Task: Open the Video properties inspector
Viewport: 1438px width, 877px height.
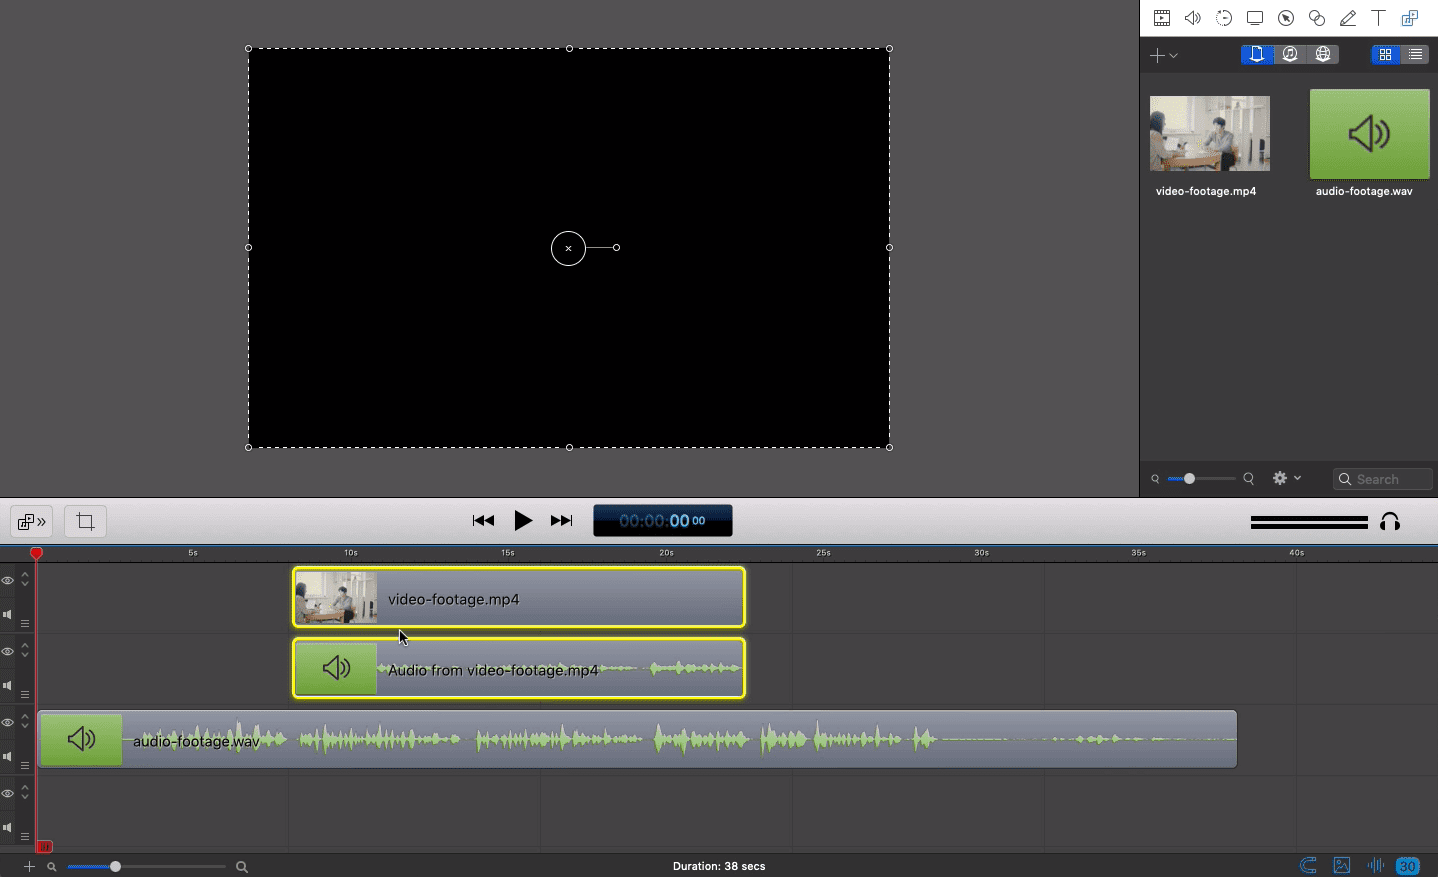Action: pyautogui.click(x=1162, y=17)
